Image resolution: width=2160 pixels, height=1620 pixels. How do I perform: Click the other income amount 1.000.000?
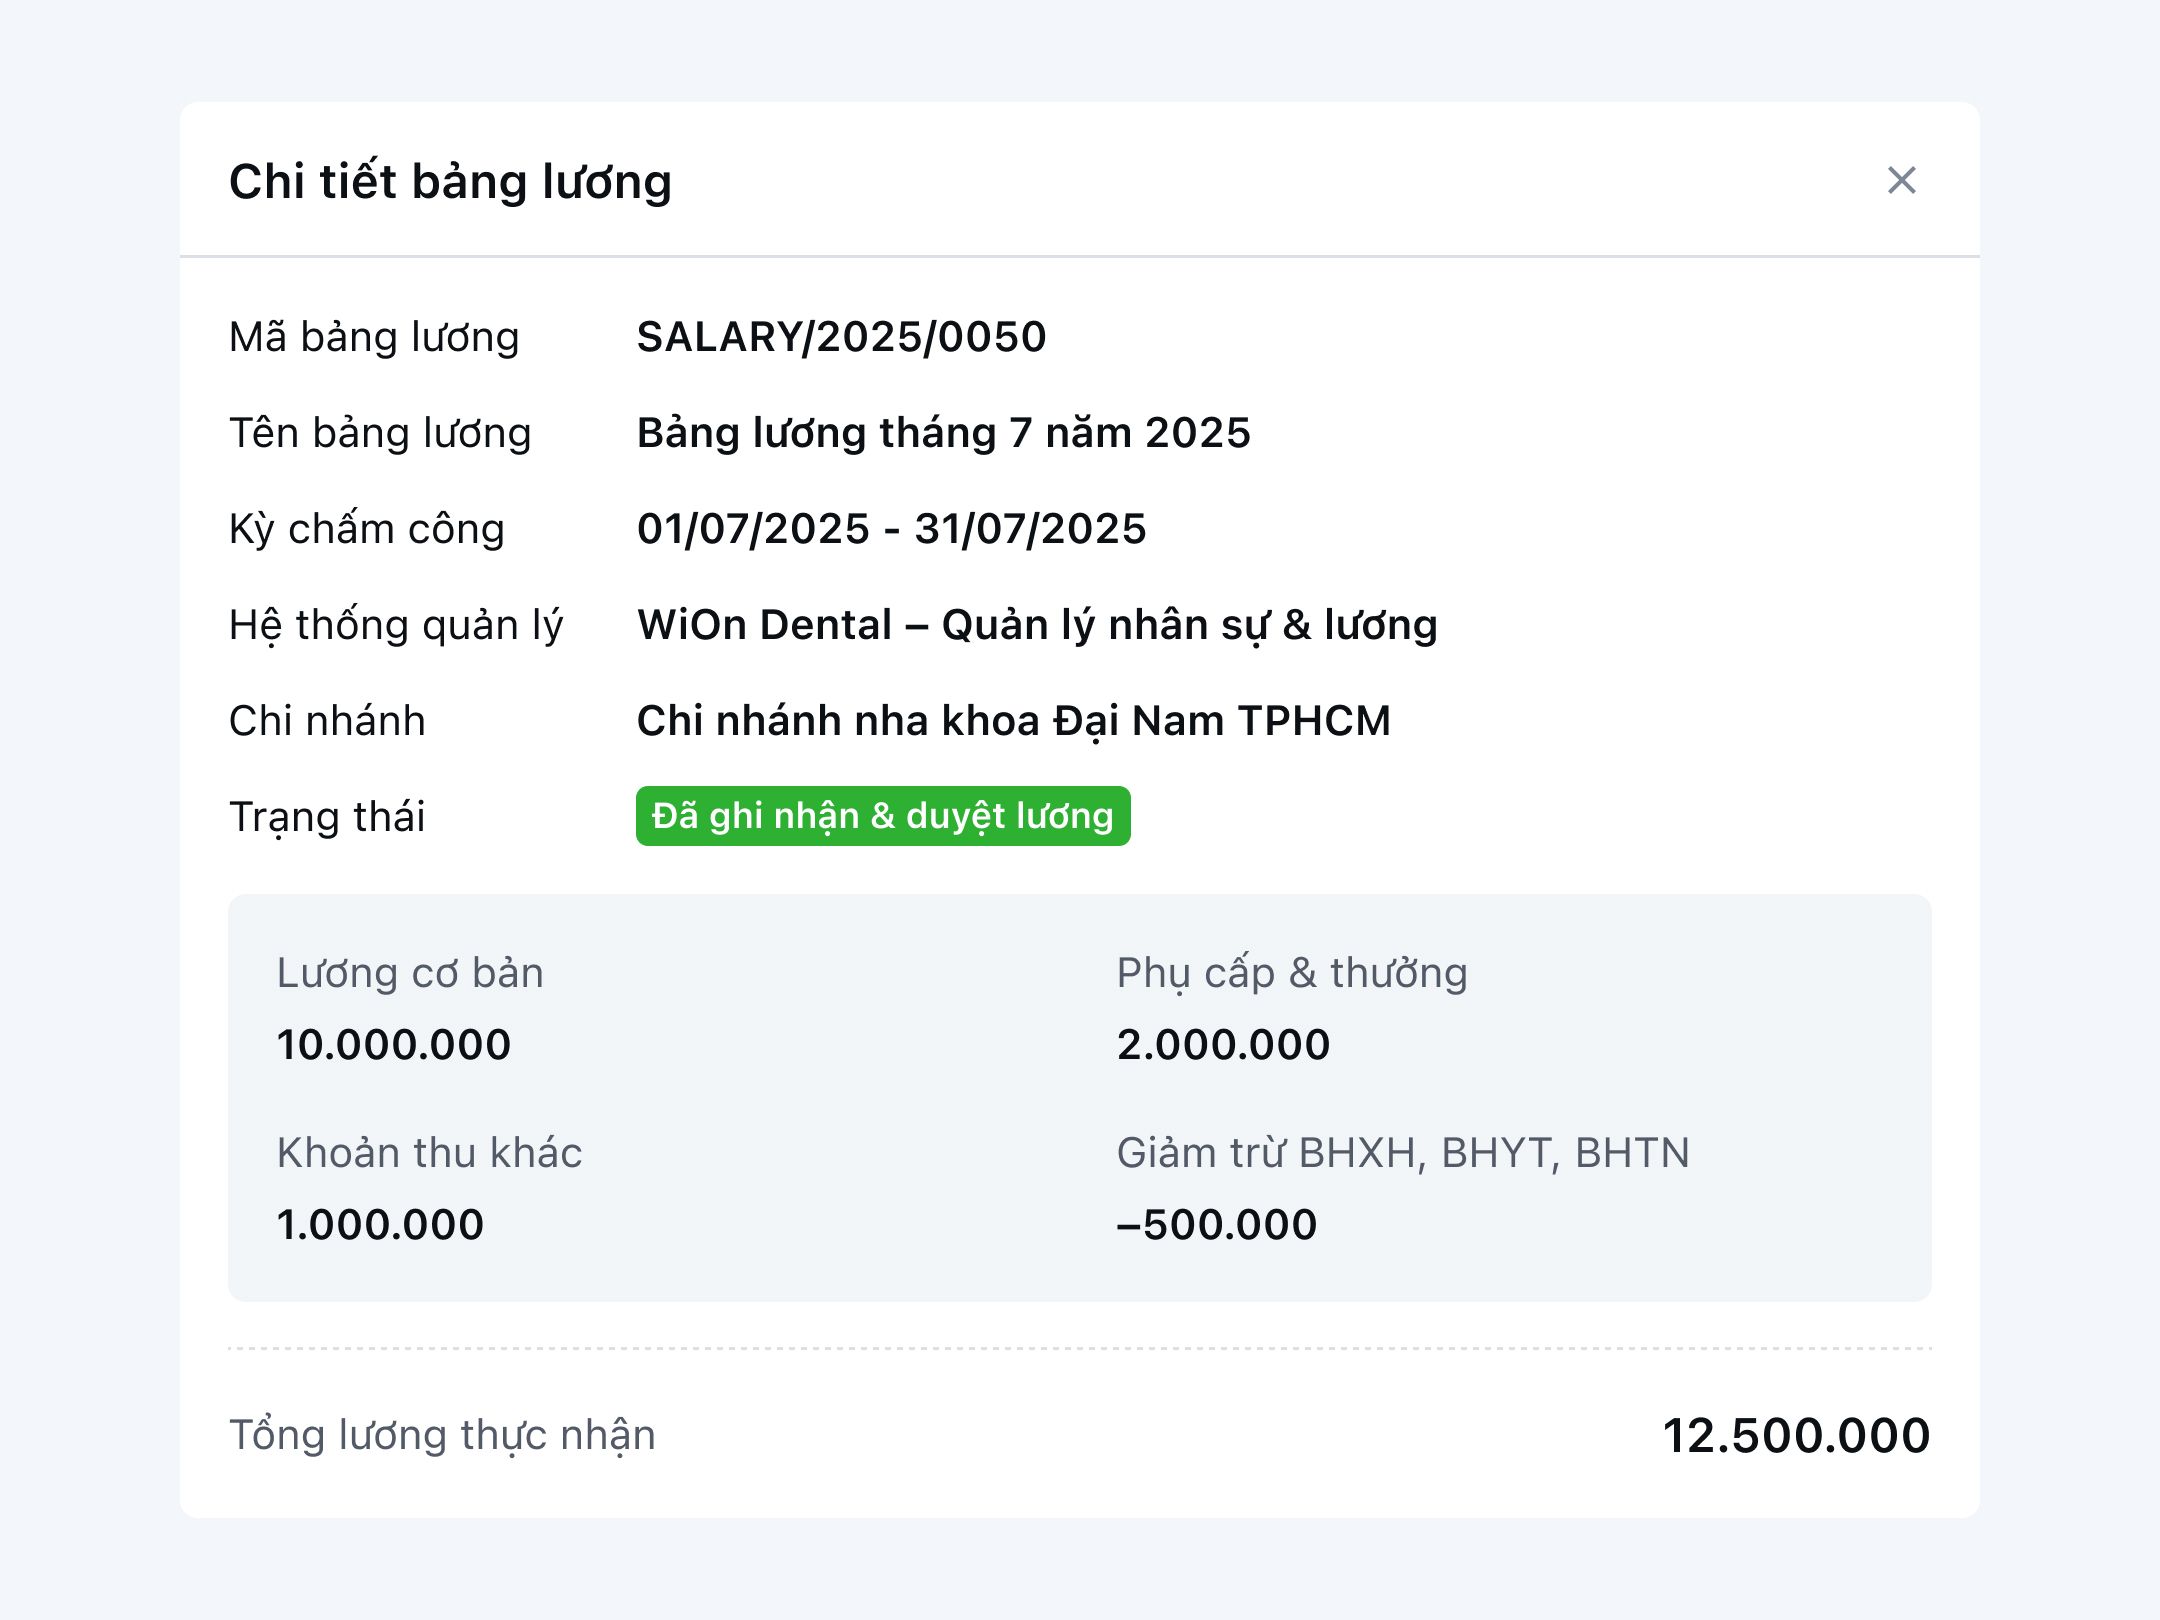380,1225
